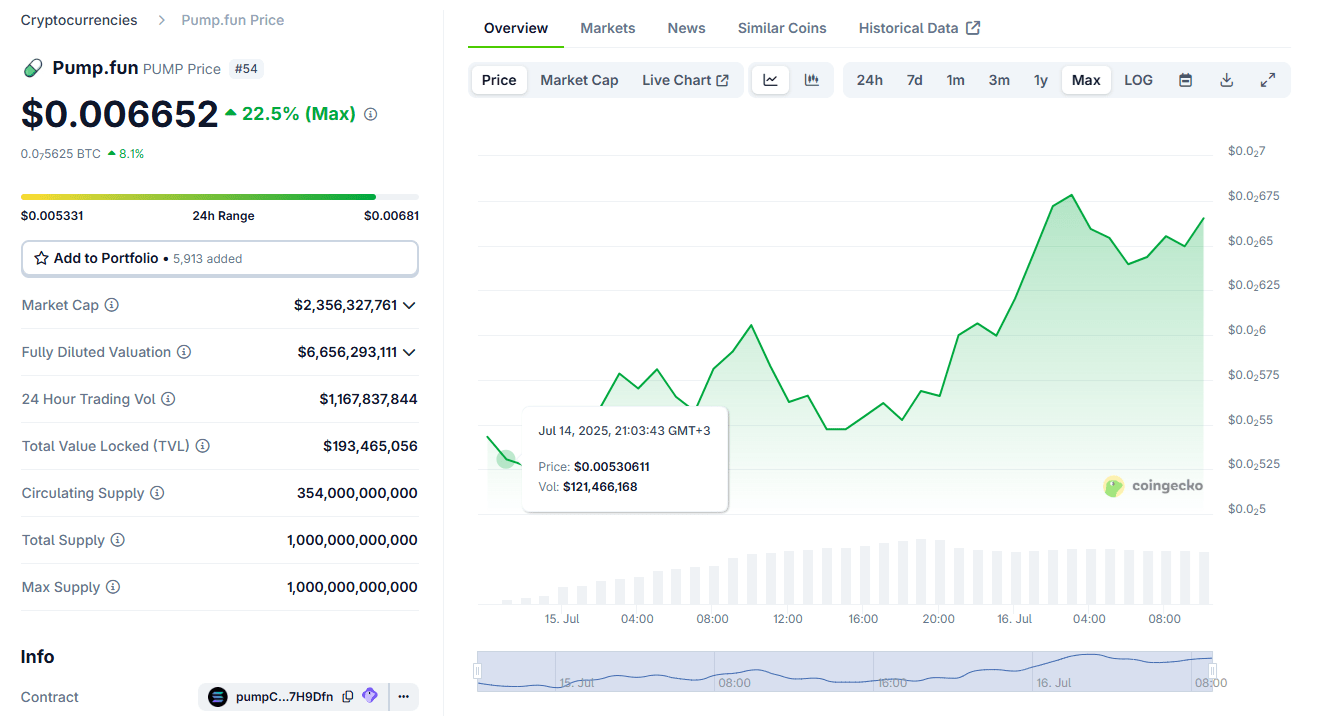The image size is (1328, 716).
Task: Open the Historical Data tab
Action: [919, 28]
